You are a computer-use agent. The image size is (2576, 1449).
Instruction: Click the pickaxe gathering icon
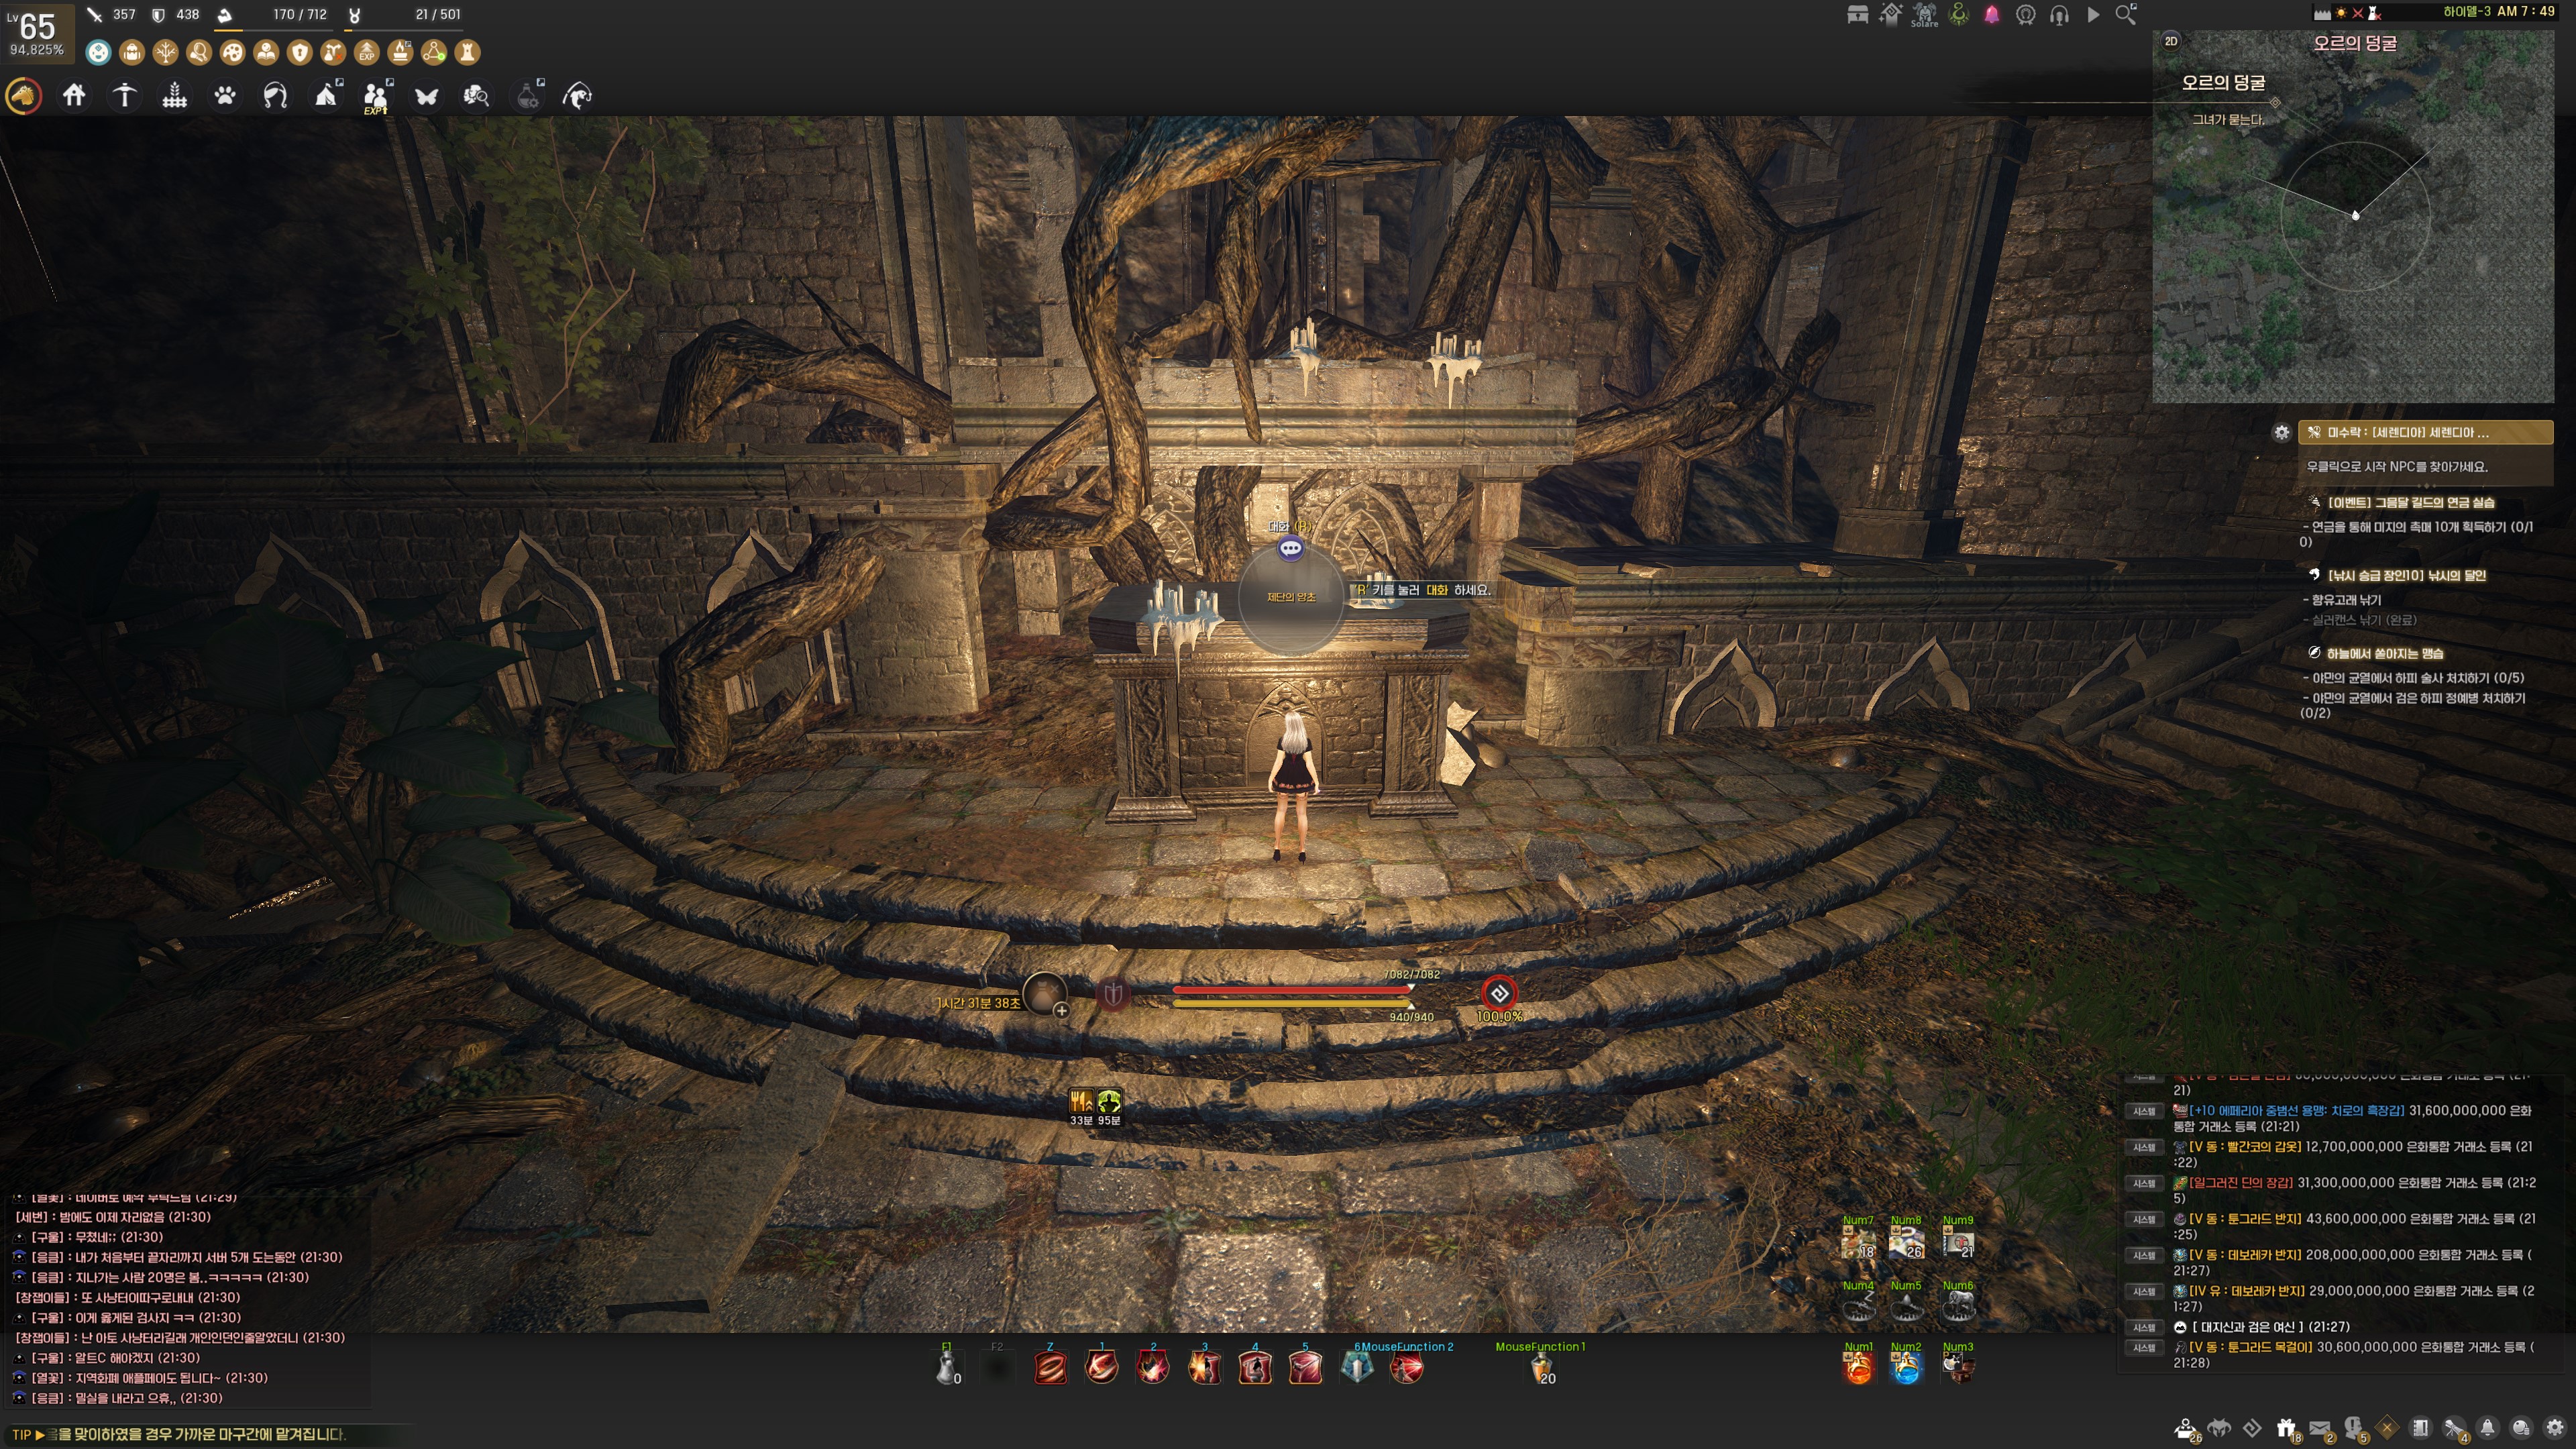124,96
